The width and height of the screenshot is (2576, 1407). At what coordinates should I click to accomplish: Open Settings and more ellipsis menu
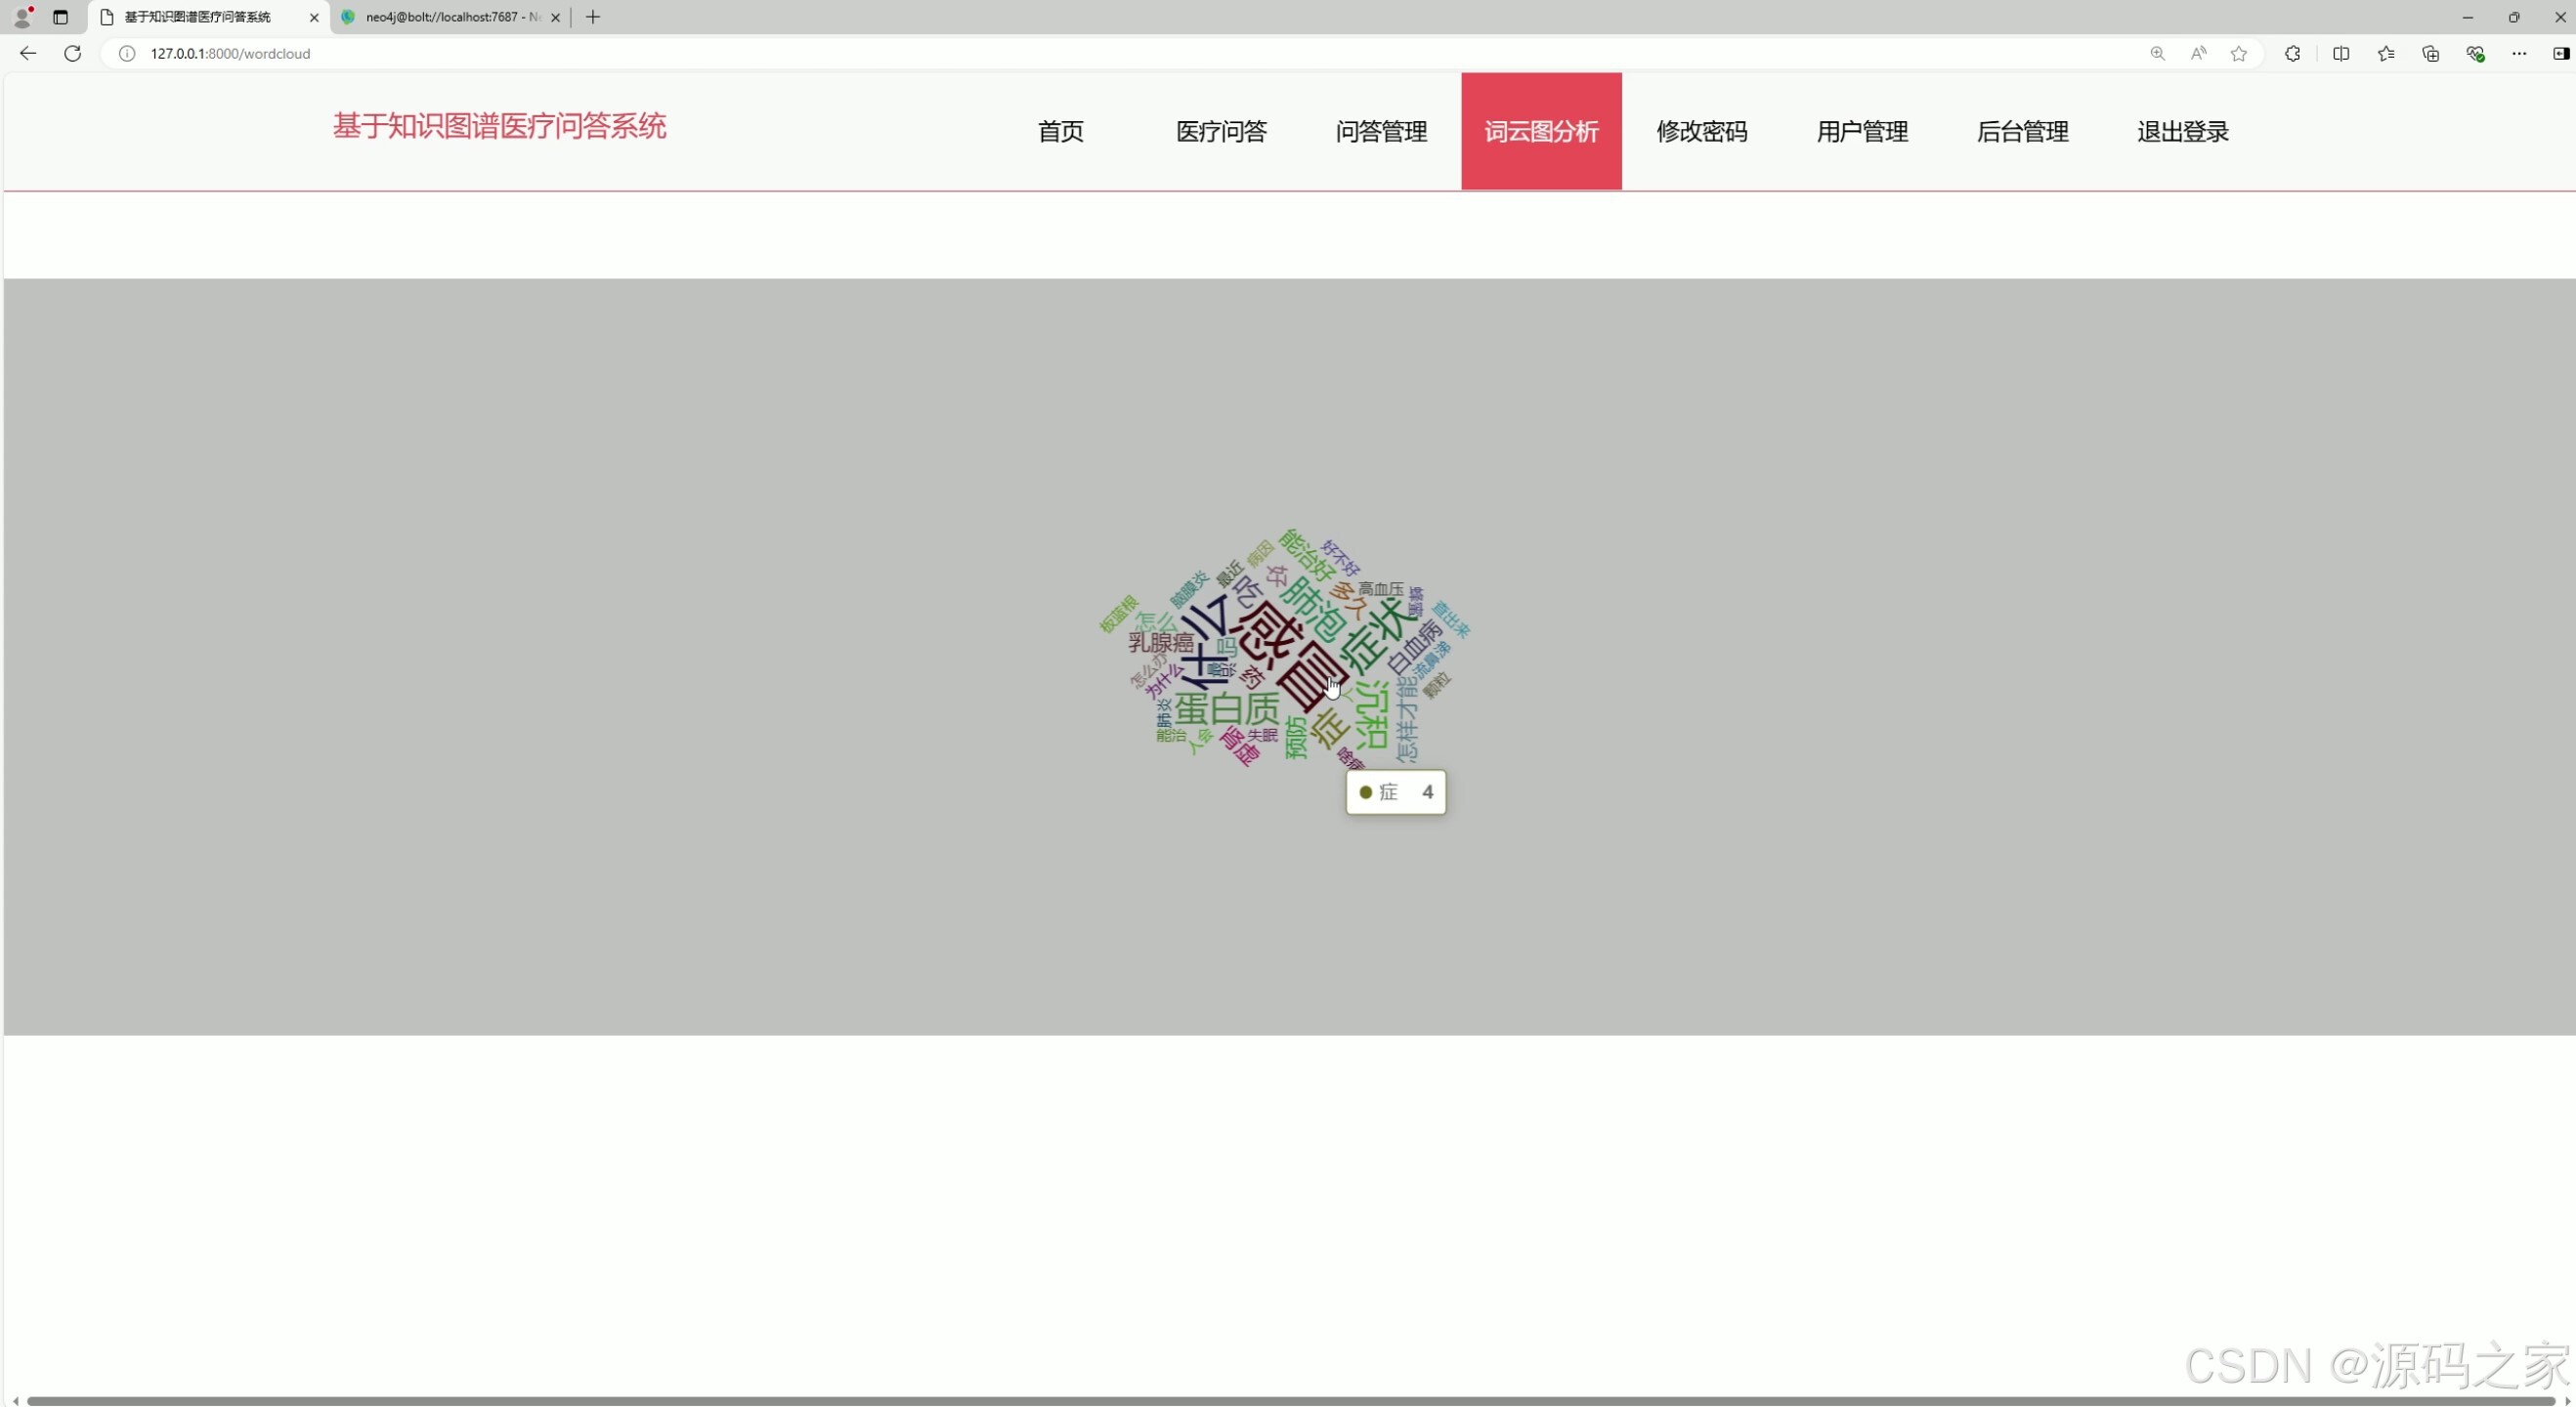pyautogui.click(x=2518, y=54)
